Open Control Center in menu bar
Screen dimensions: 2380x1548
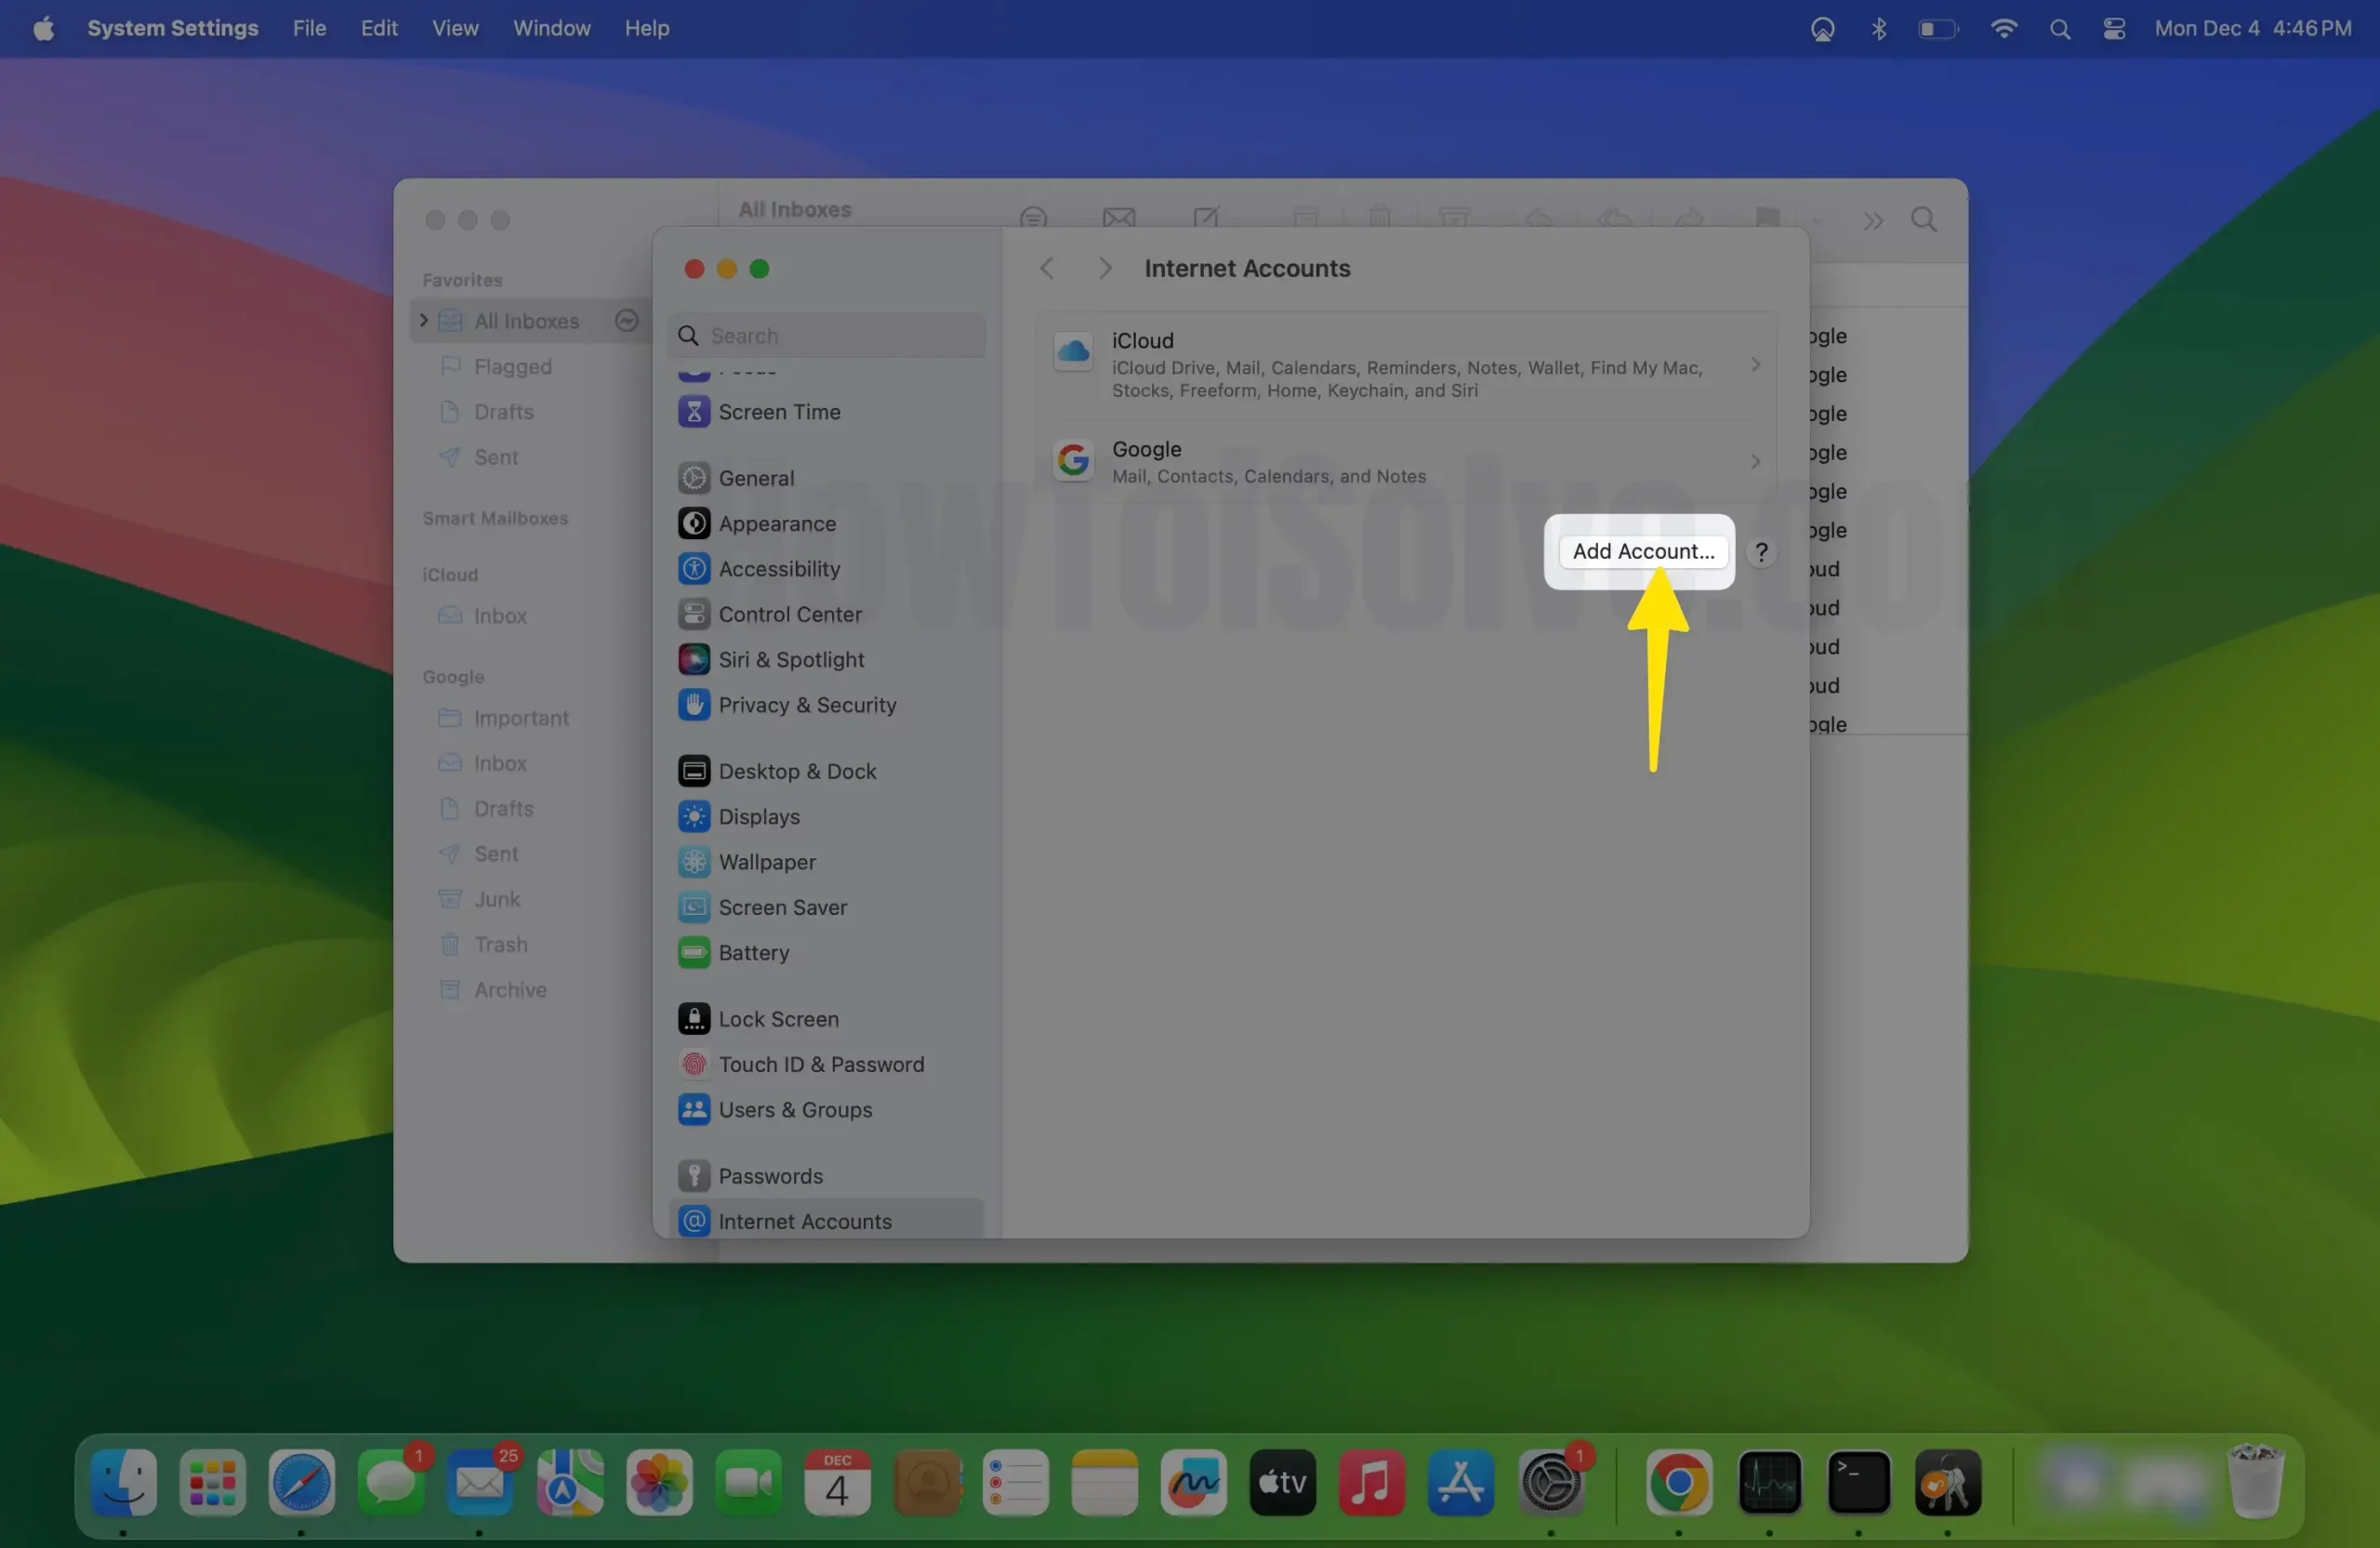point(2113,29)
